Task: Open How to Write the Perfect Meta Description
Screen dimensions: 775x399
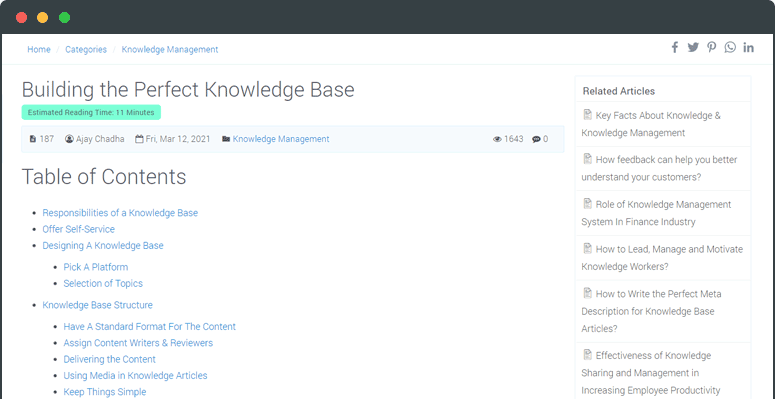Action: (x=651, y=311)
